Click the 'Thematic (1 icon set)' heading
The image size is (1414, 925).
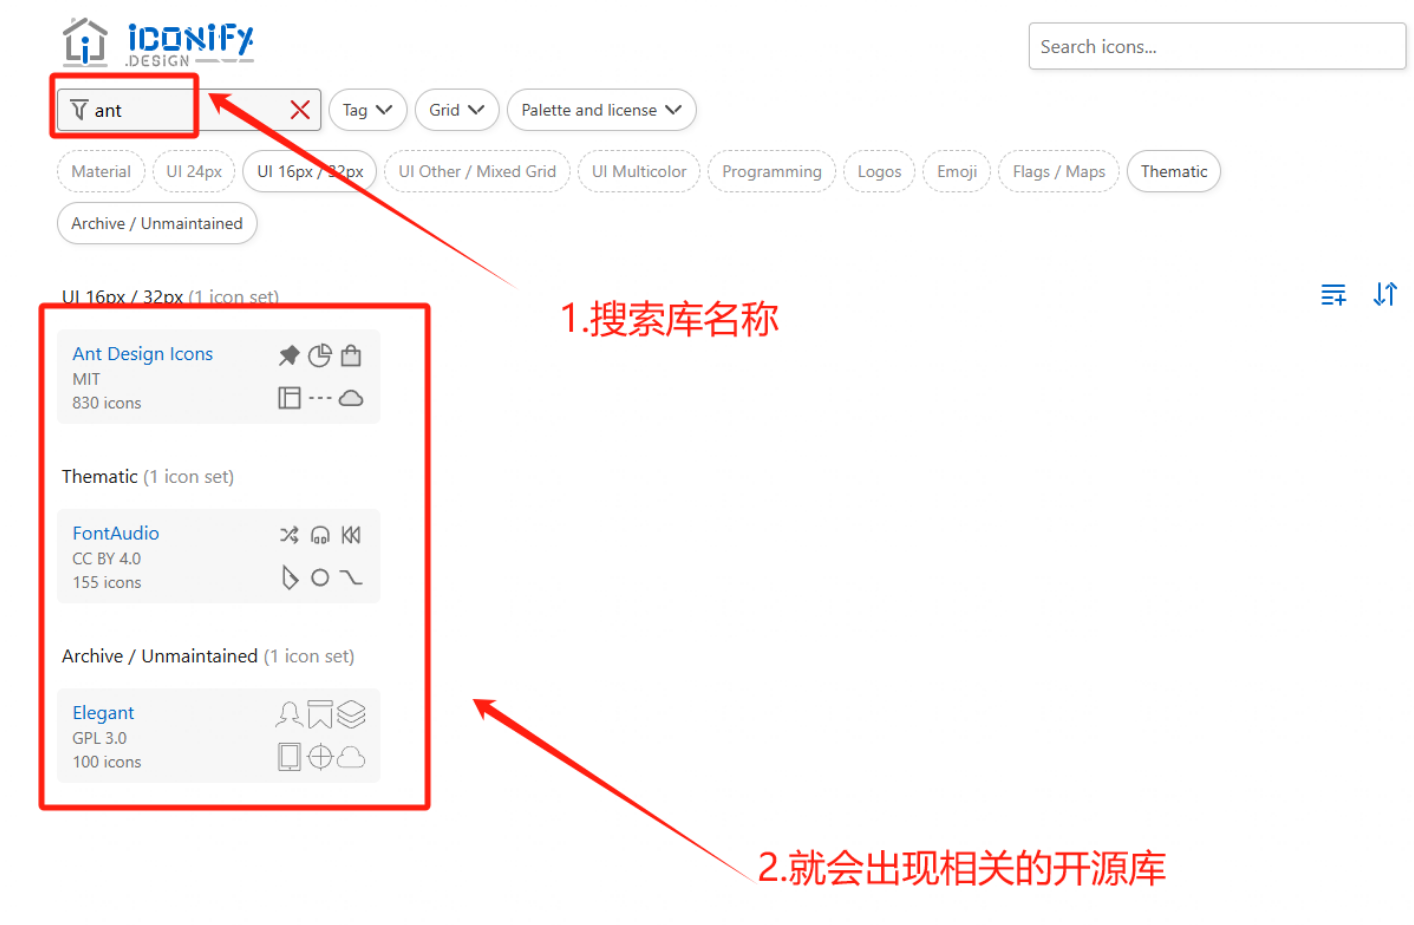[148, 477]
